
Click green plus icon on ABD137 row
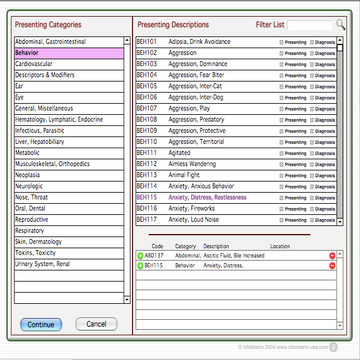[x=140, y=256]
